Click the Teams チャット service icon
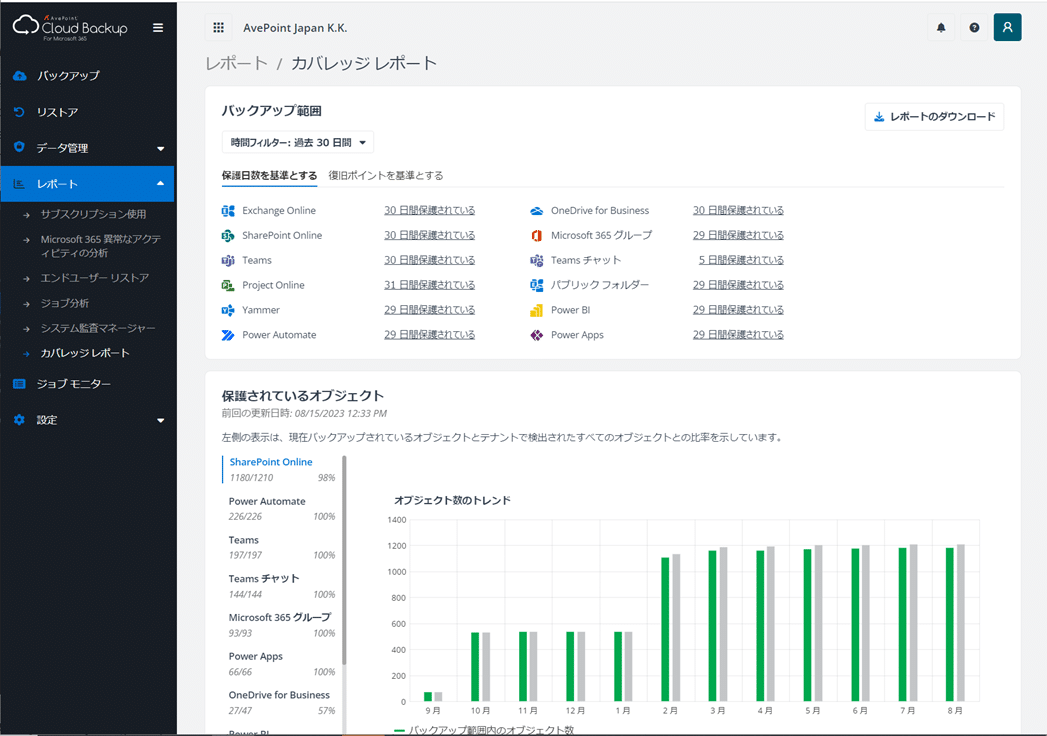This screenshot has height=736, width=1047. (x=537, y=260)
